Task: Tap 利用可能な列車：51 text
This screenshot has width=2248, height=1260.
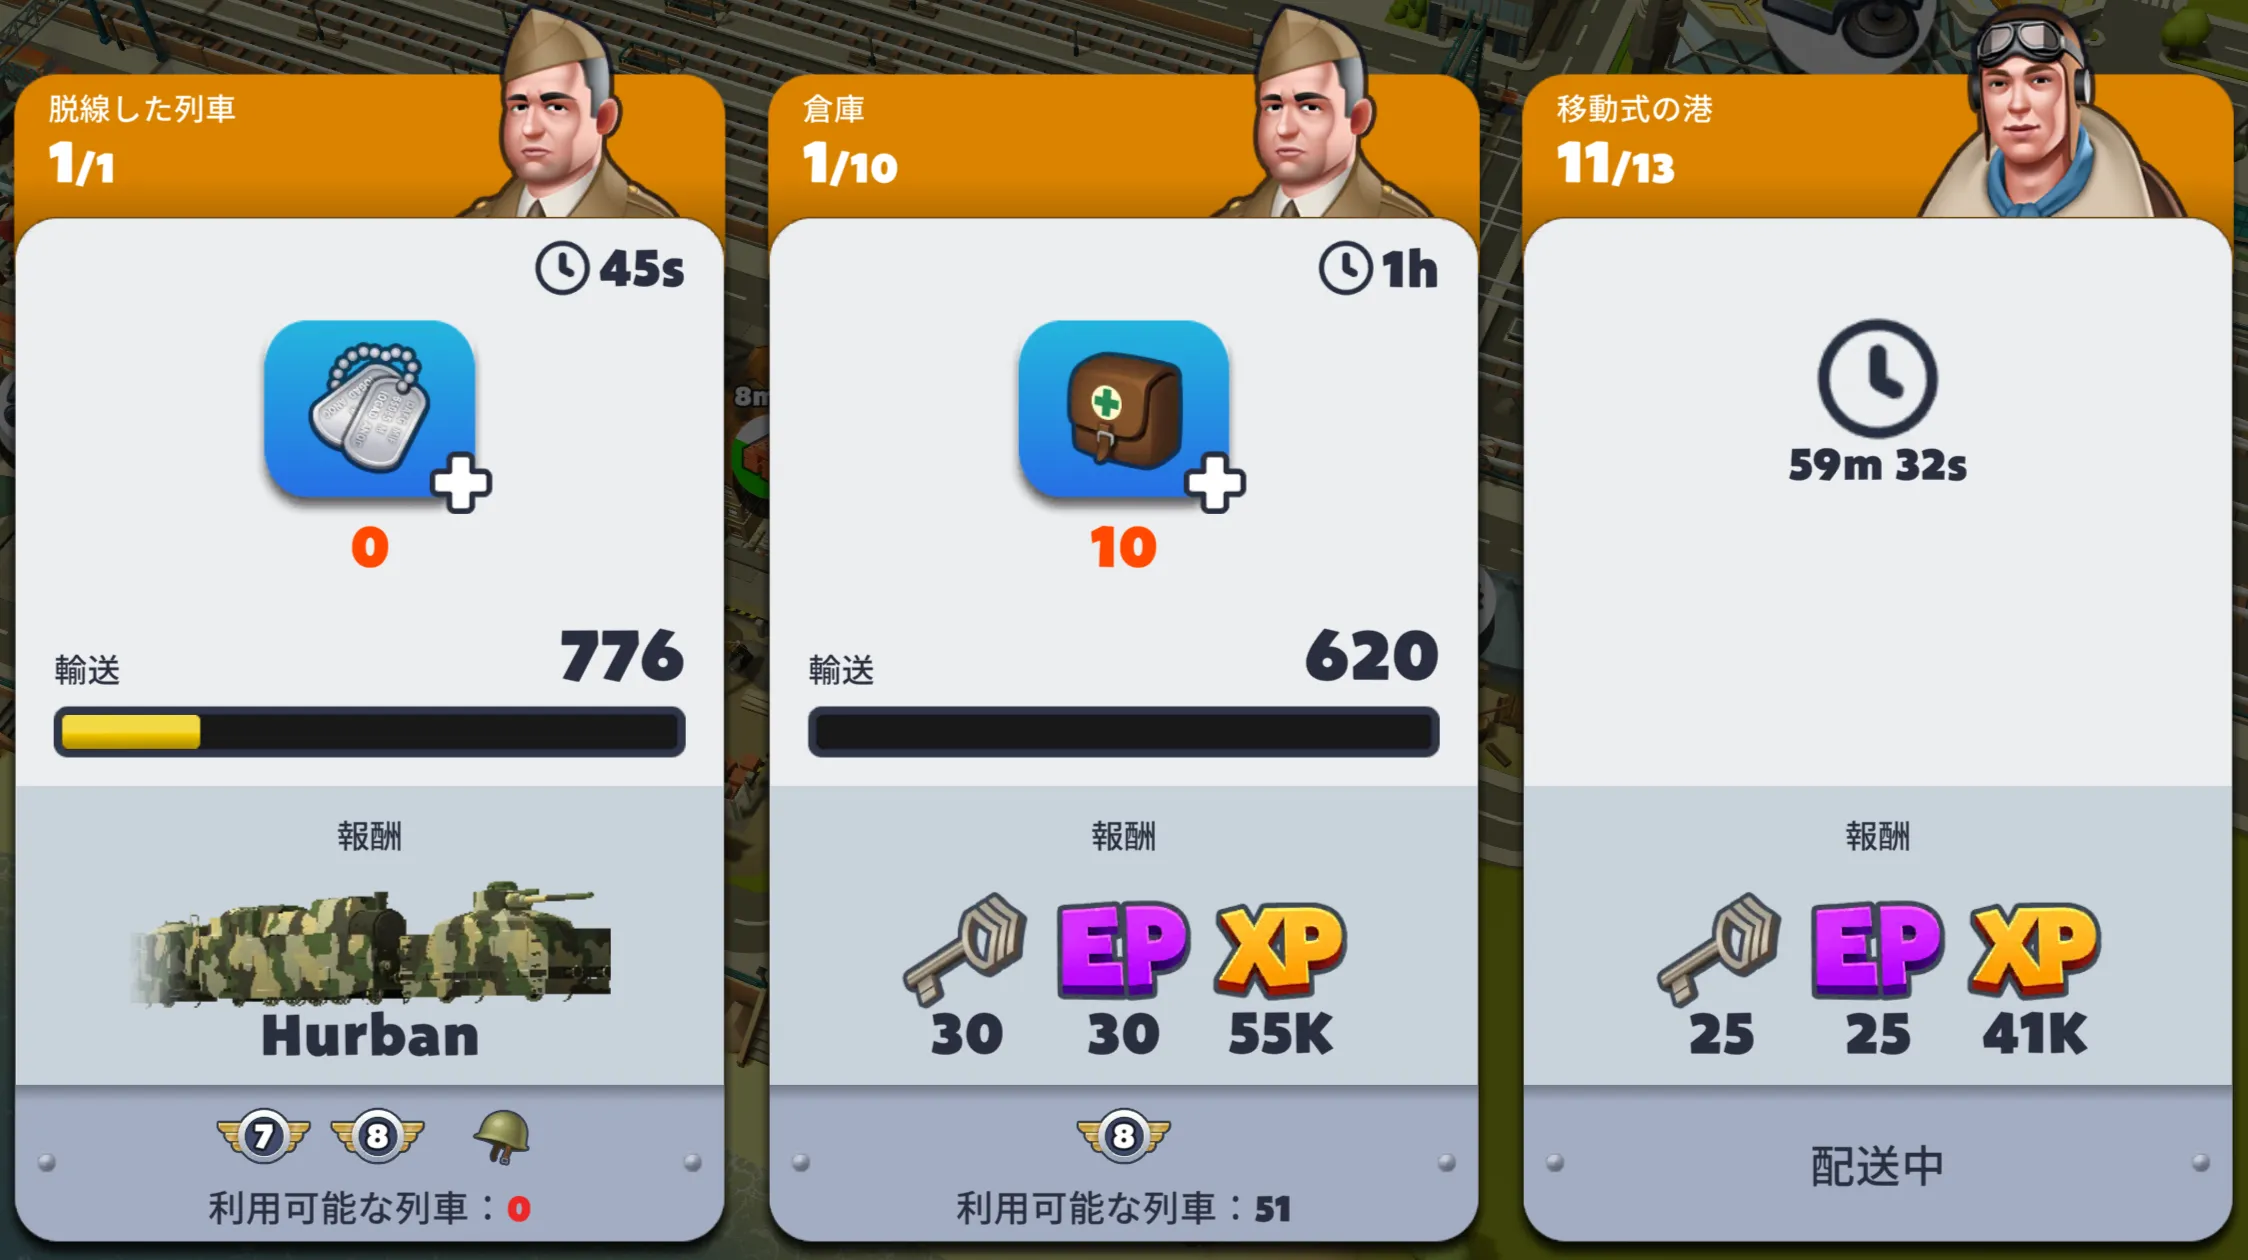Action: pos(1123,1208)
